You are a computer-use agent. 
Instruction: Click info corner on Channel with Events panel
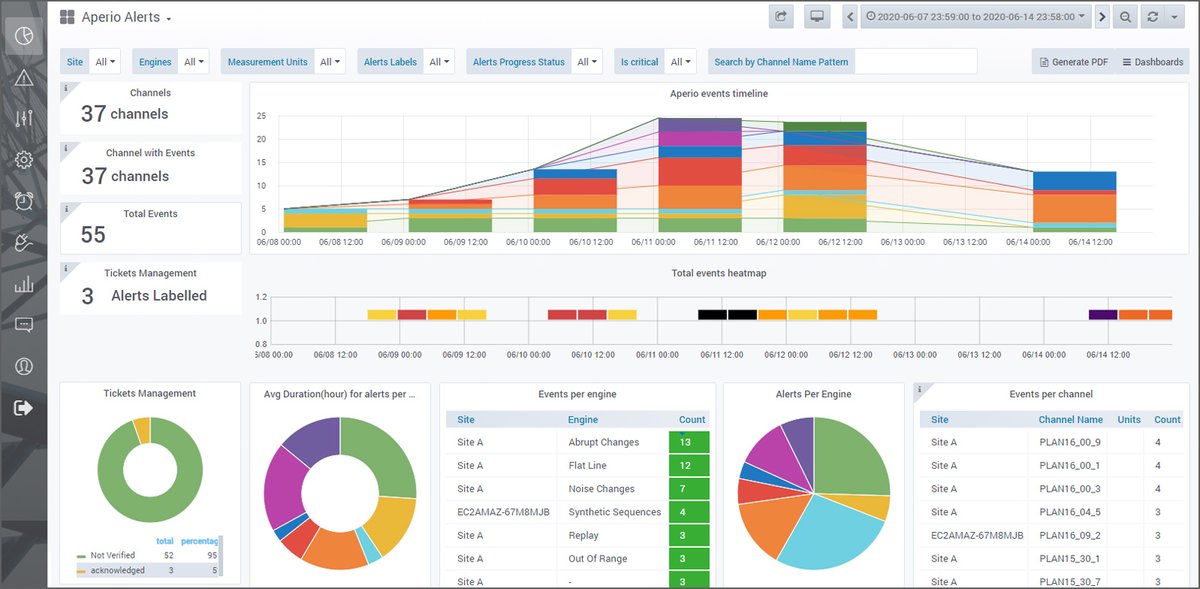[x=65, y=148]
